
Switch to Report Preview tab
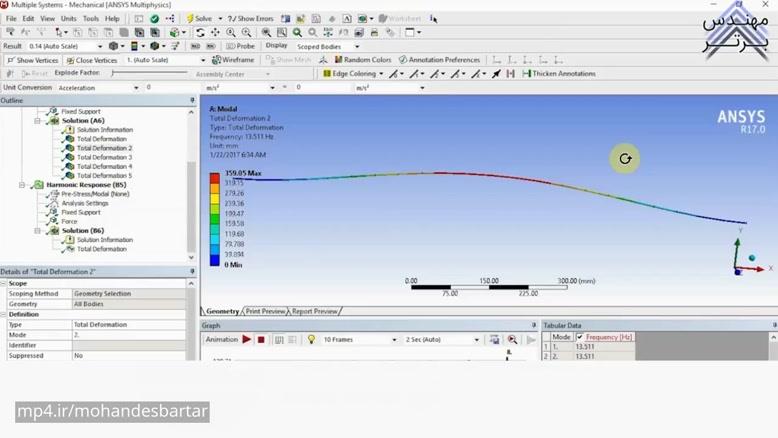click(x=315, y=311)
